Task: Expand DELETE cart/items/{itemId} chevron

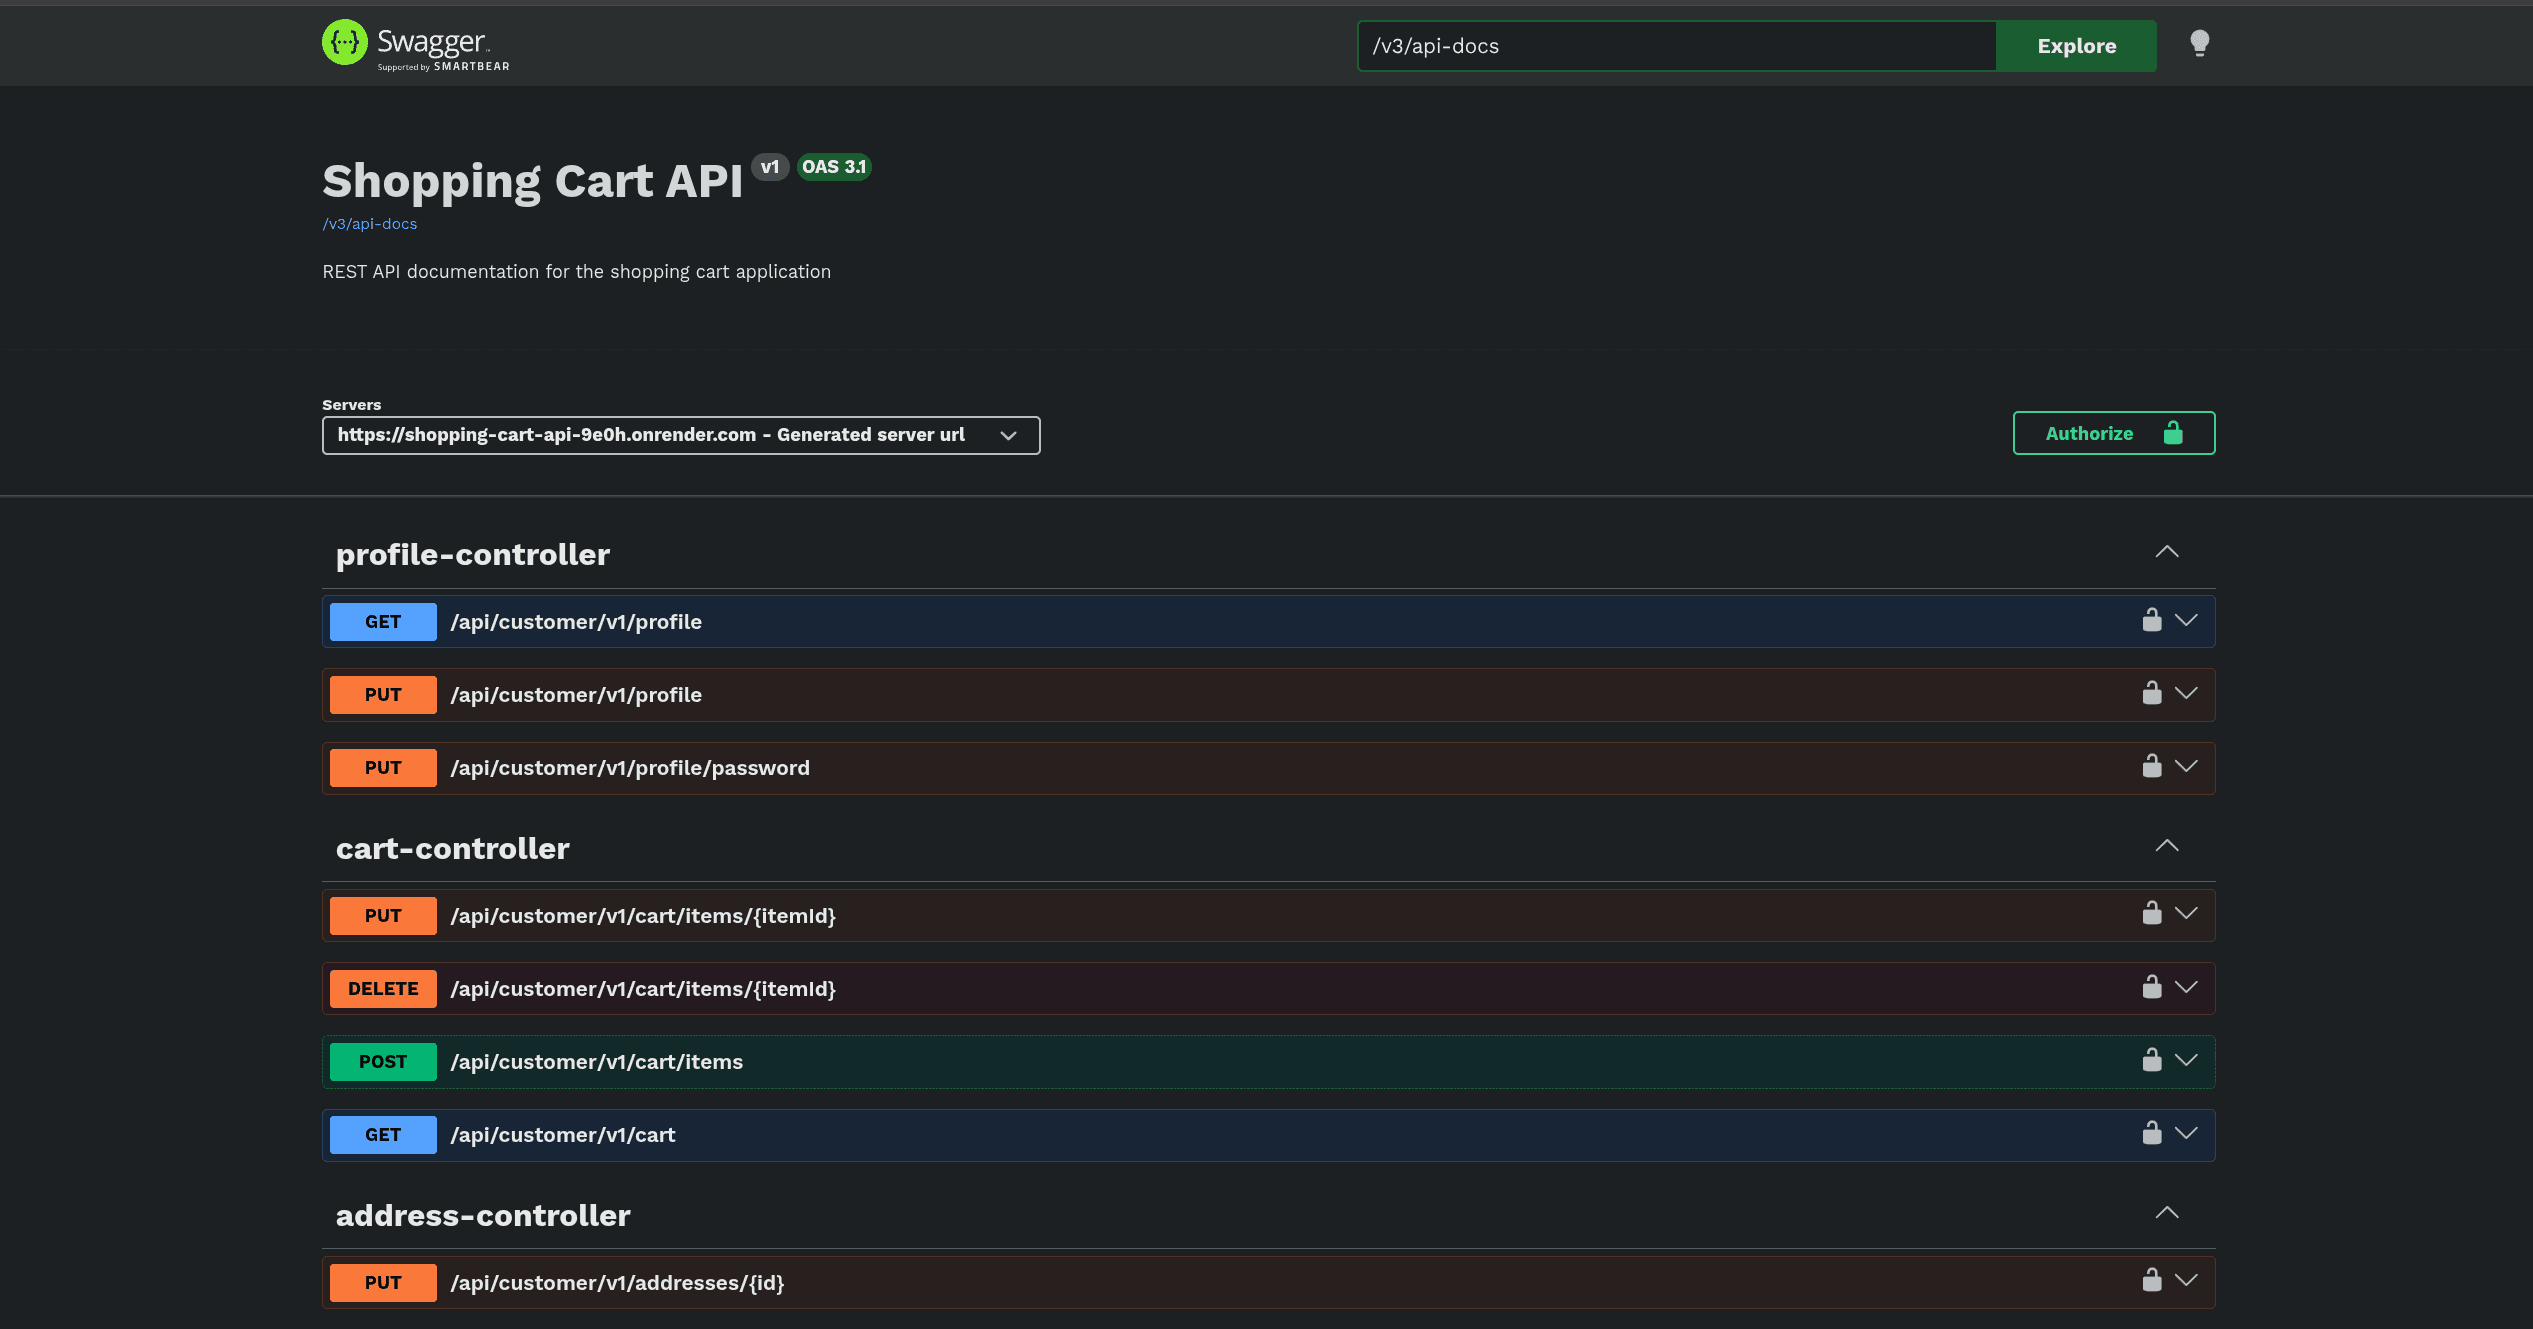Action: (2186, 988)
